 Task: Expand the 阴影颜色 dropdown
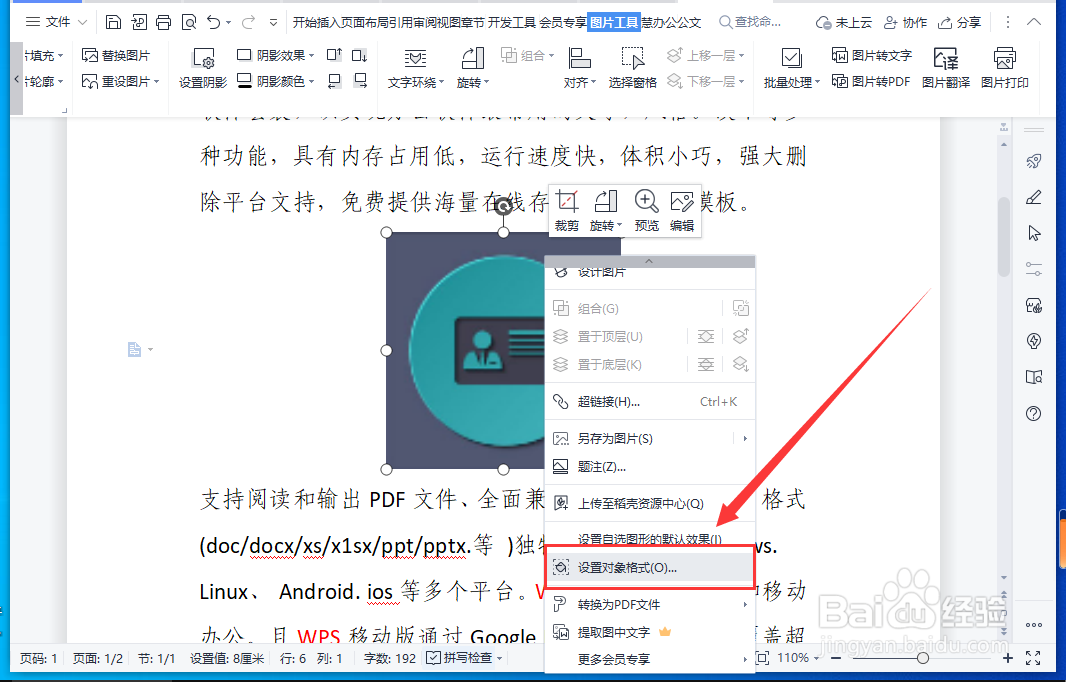[x=311, y=82]
